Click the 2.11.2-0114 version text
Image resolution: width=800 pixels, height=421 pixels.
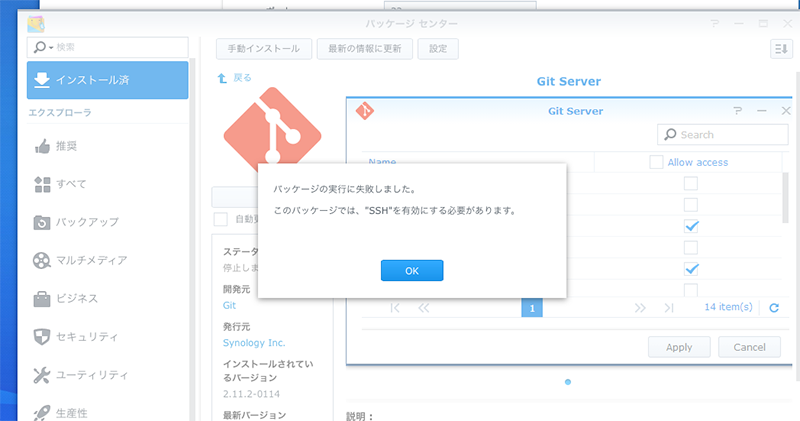tap(252, 394)
